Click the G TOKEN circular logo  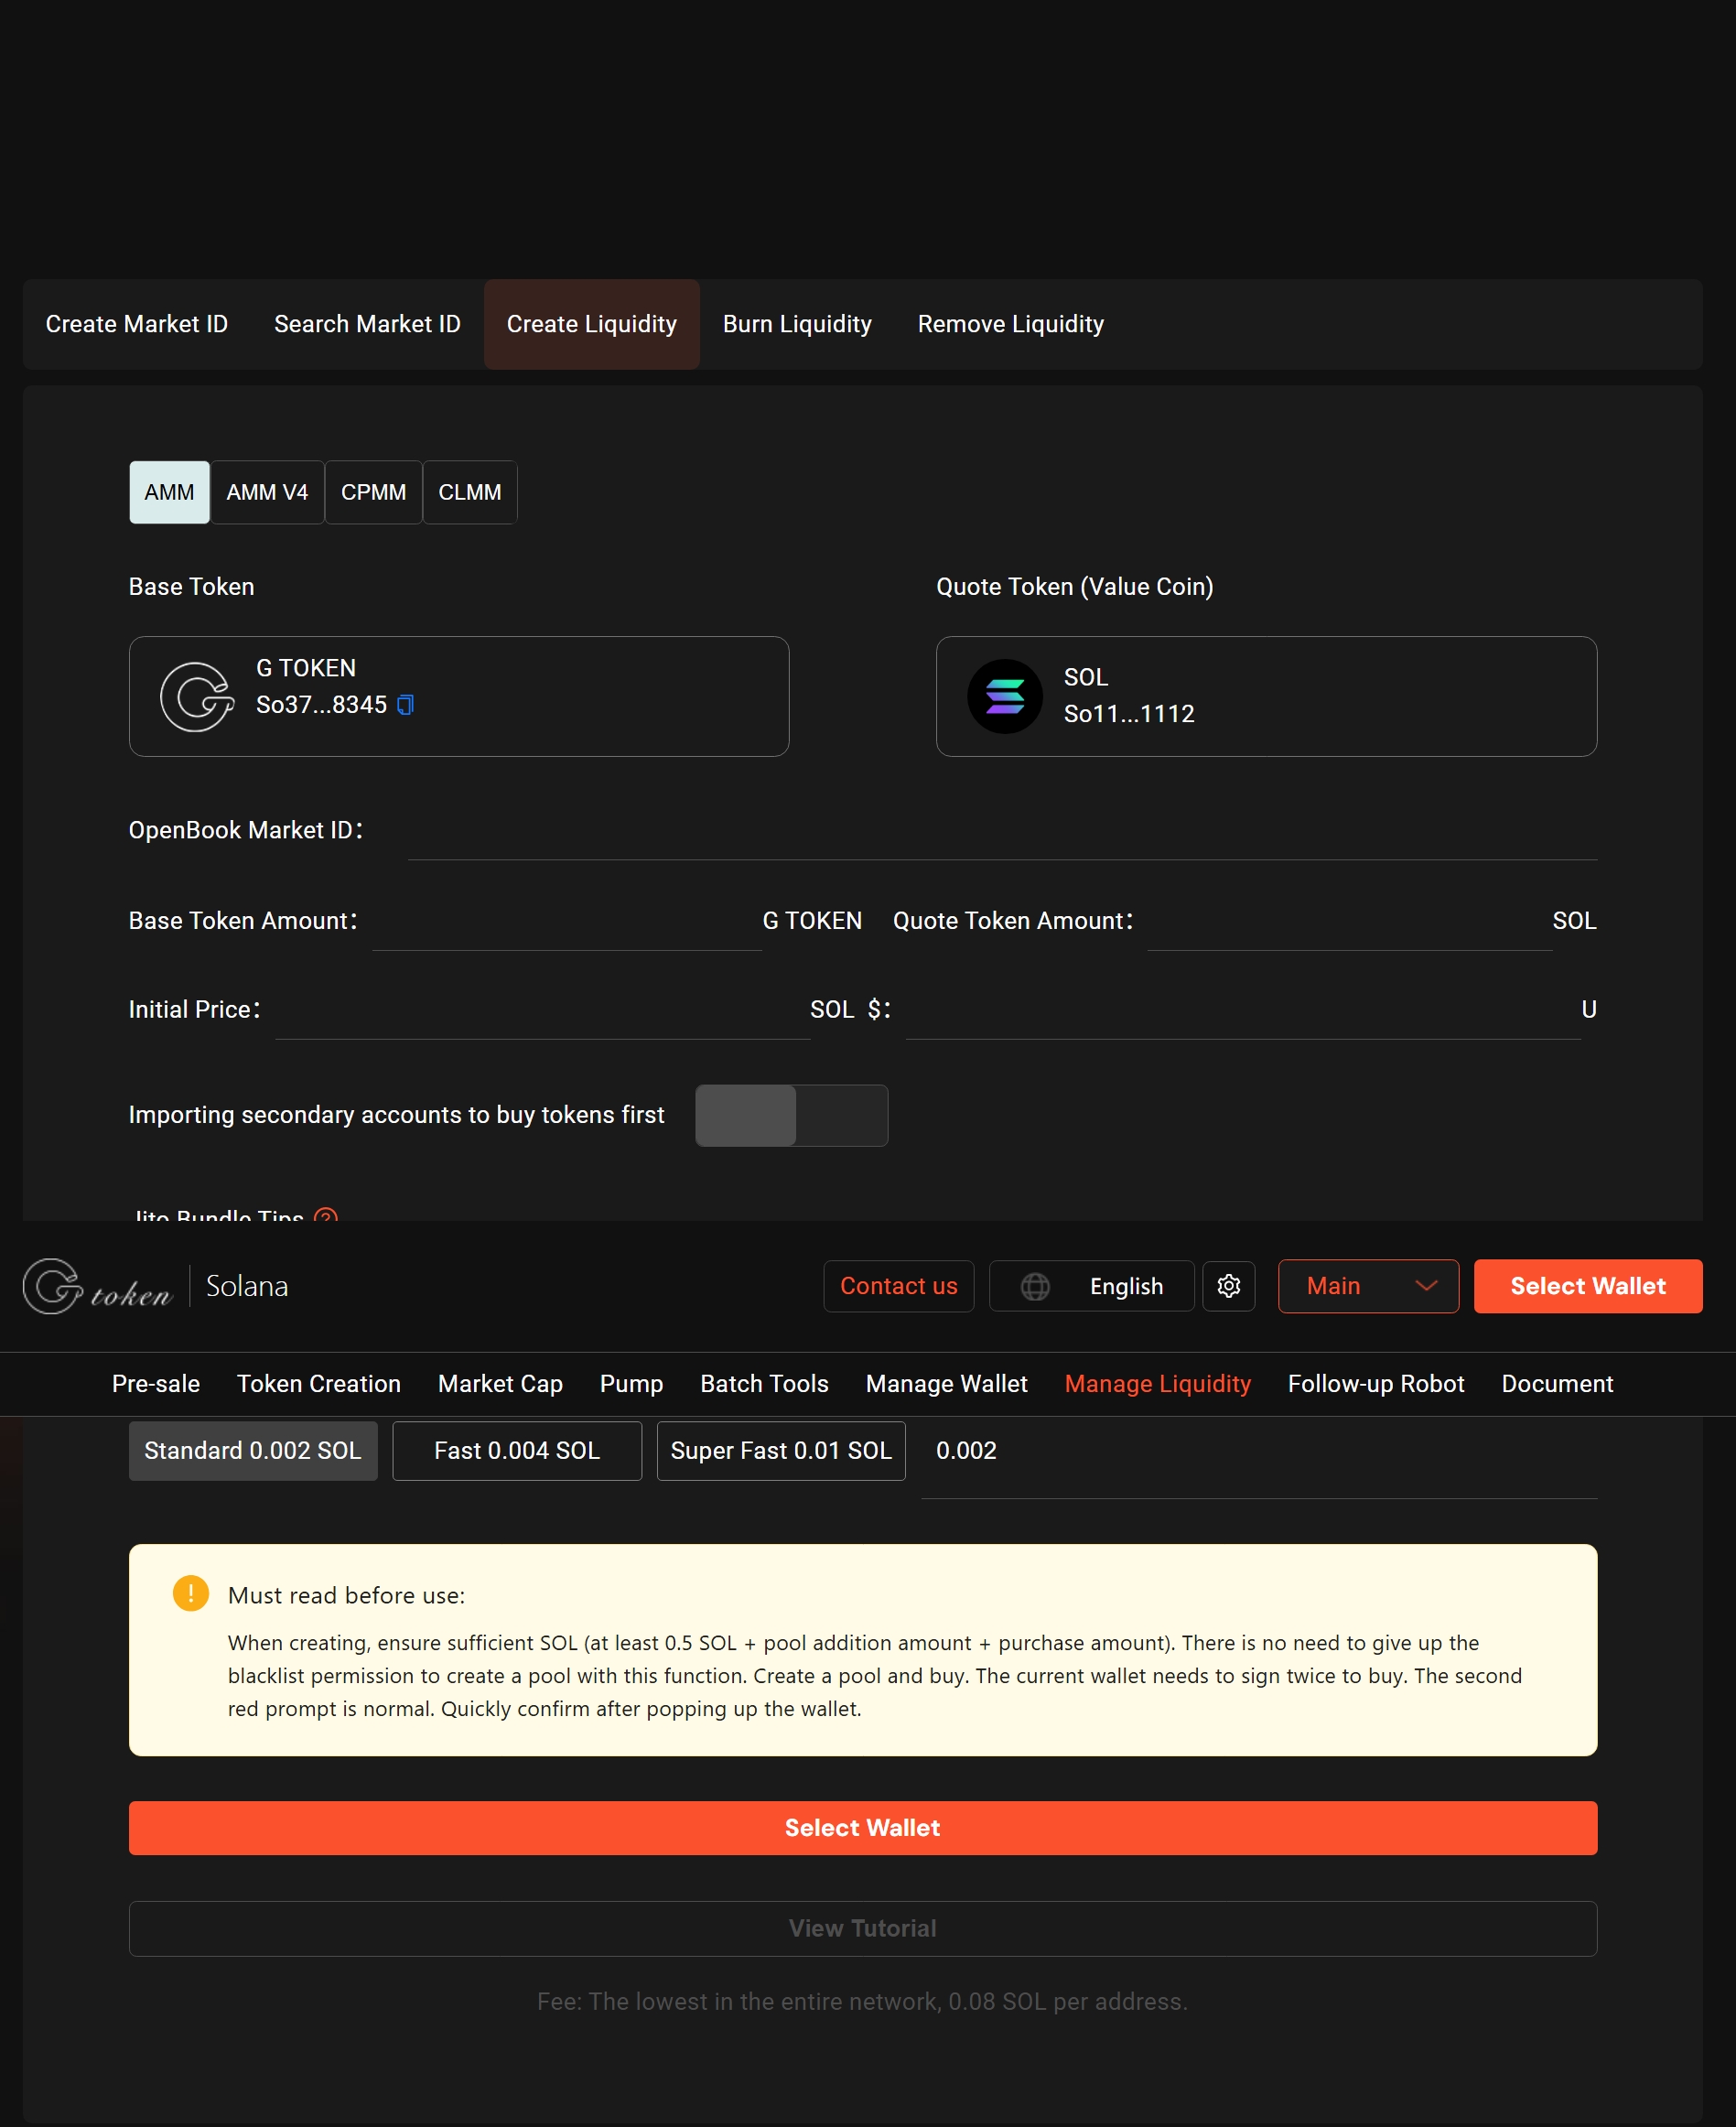click(194, 696)
